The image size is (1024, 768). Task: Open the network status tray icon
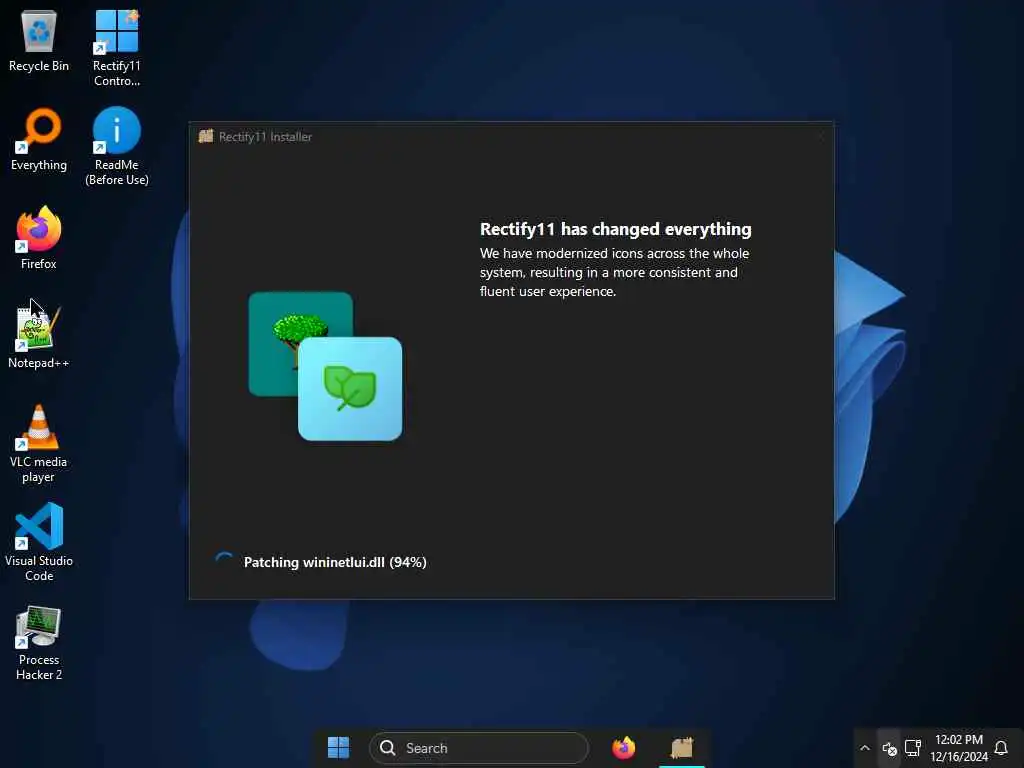[912, 748]
